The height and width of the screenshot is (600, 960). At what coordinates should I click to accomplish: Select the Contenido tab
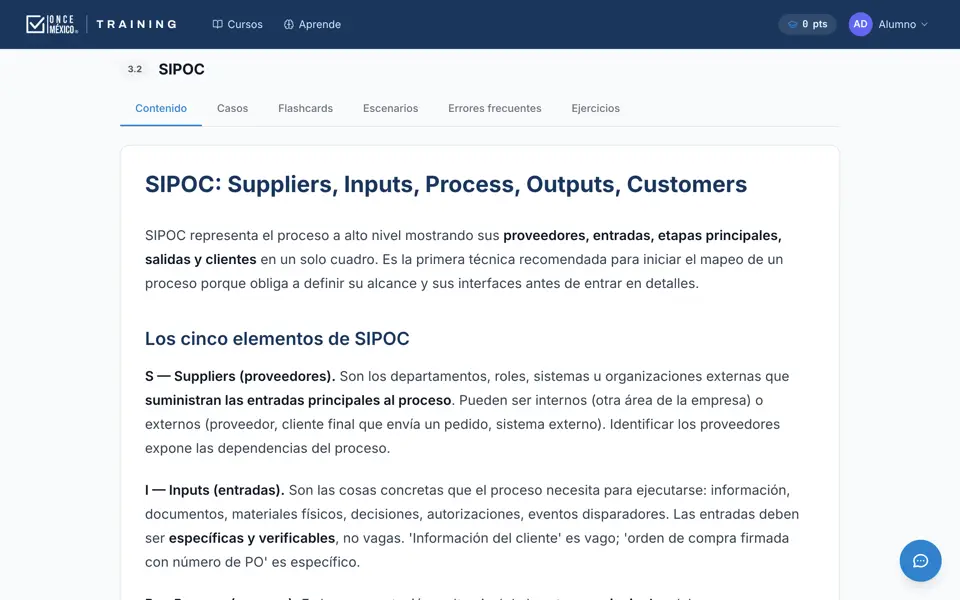point(161,108)
